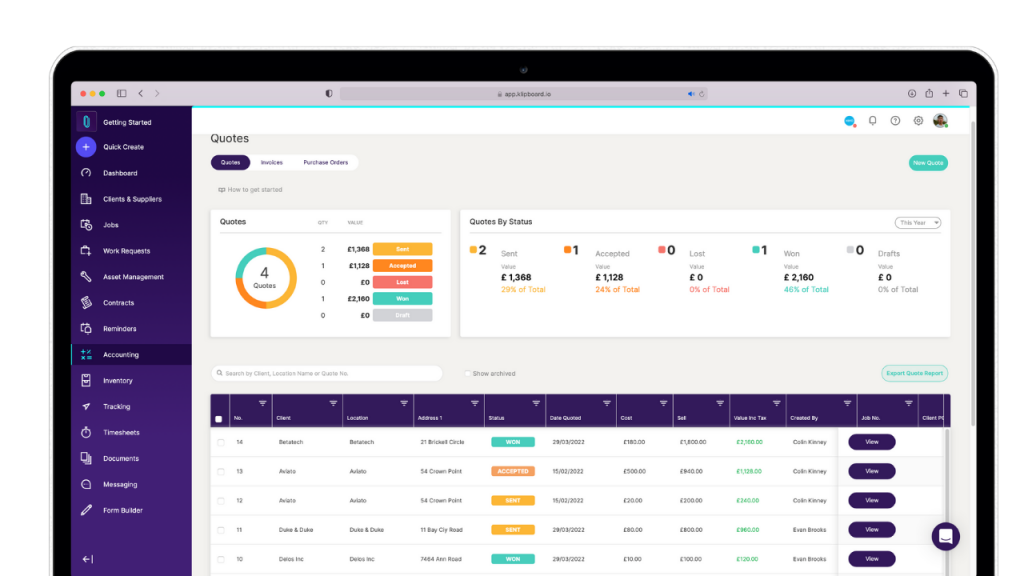The width and height of the screenshot is (1024, 576).
Task: Go back with the browser back arrow
Action: (140, 93)
